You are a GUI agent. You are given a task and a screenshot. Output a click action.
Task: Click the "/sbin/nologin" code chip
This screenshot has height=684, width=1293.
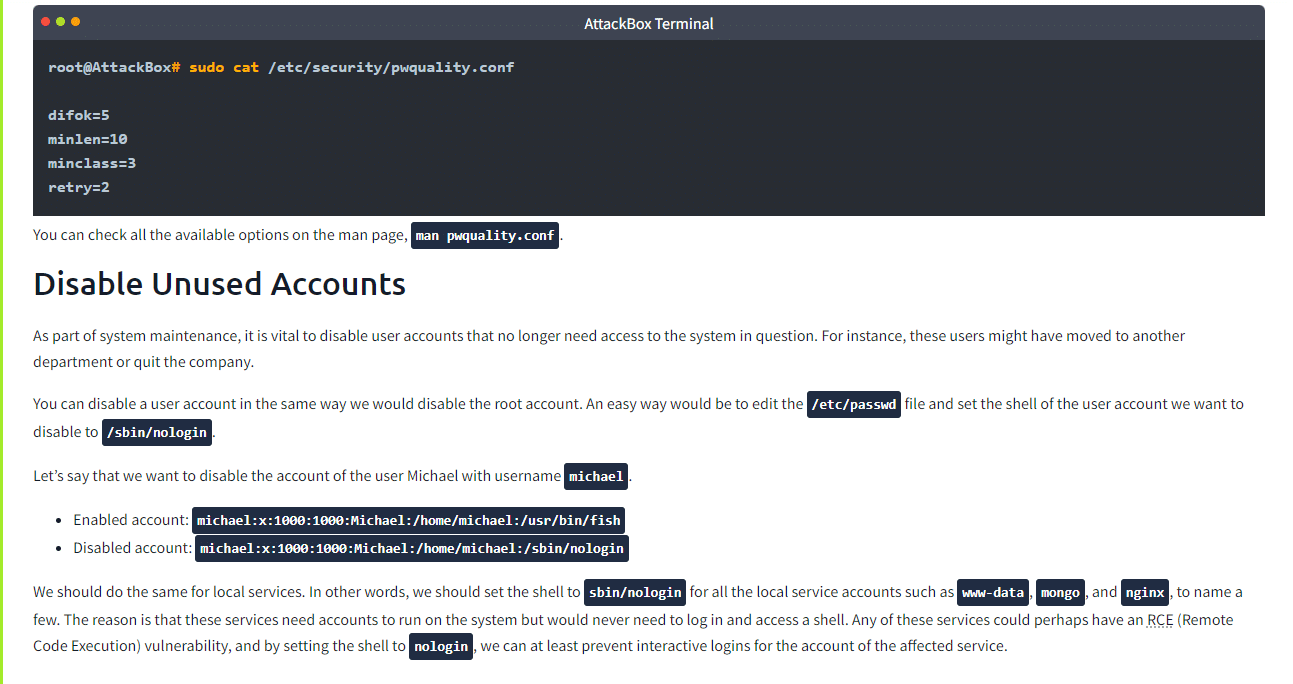click(156, 432)
